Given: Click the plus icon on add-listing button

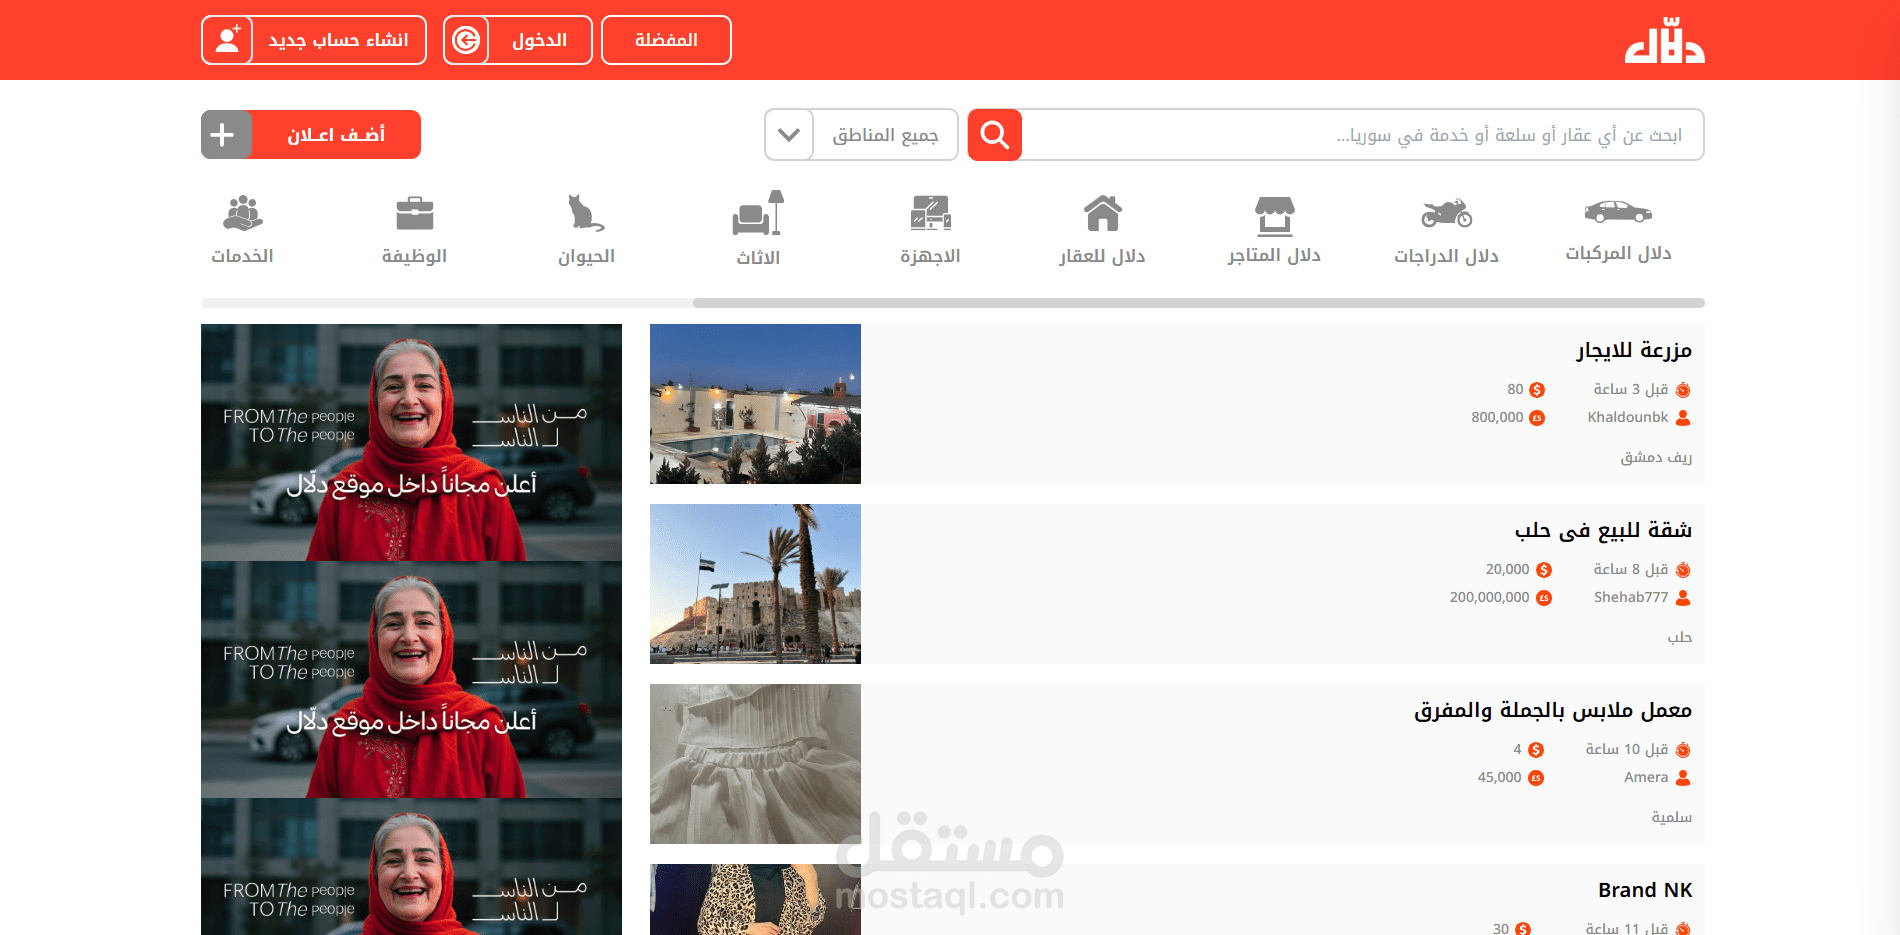Looking at the screenshot, I should click(x=223, y=134).
